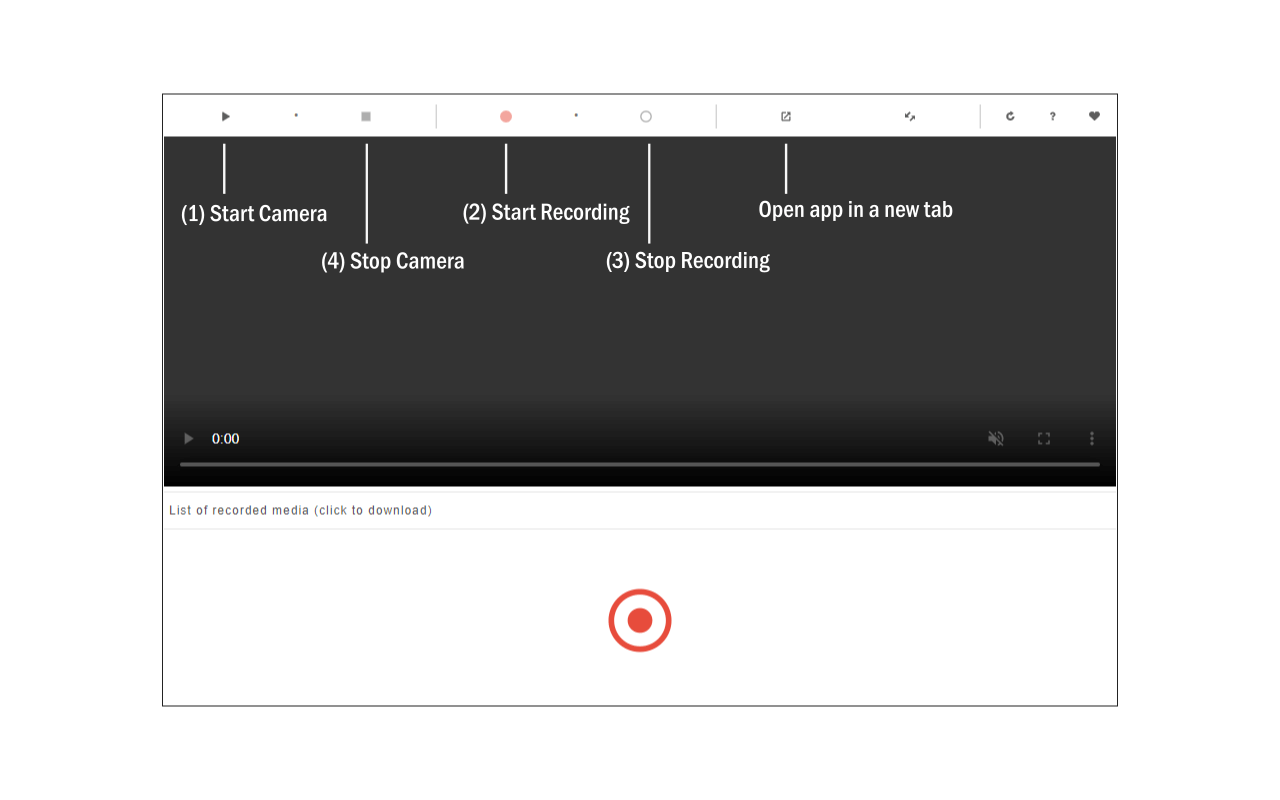The image size is (1280, 800).
Task: Click the dark video preview area
Action: click(640, 300)
